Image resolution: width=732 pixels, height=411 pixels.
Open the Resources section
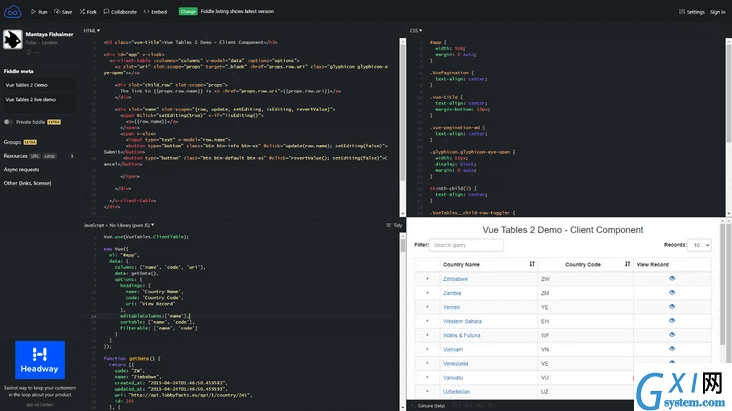click(x=15, y=156)
